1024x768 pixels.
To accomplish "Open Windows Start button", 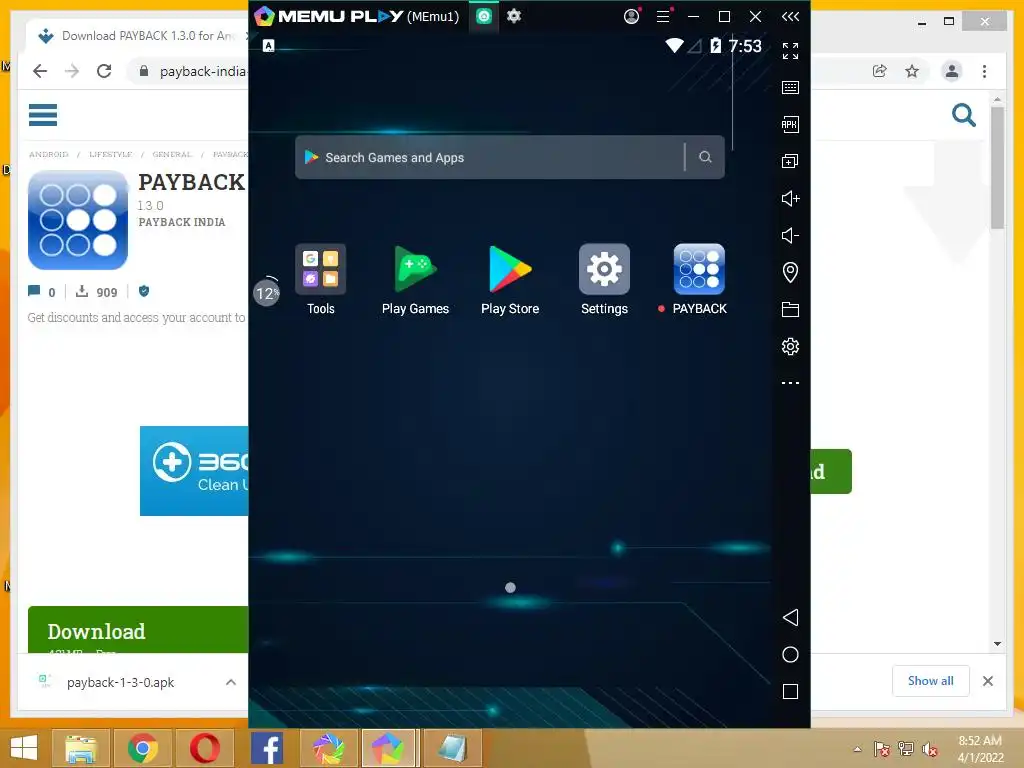I will click(24, 748).
